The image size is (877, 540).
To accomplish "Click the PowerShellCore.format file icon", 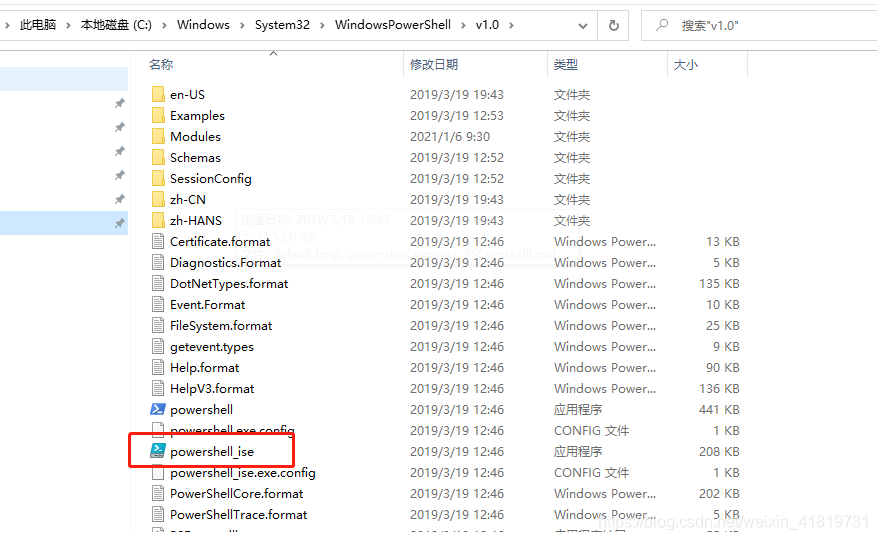I will (x=158, y=493).
